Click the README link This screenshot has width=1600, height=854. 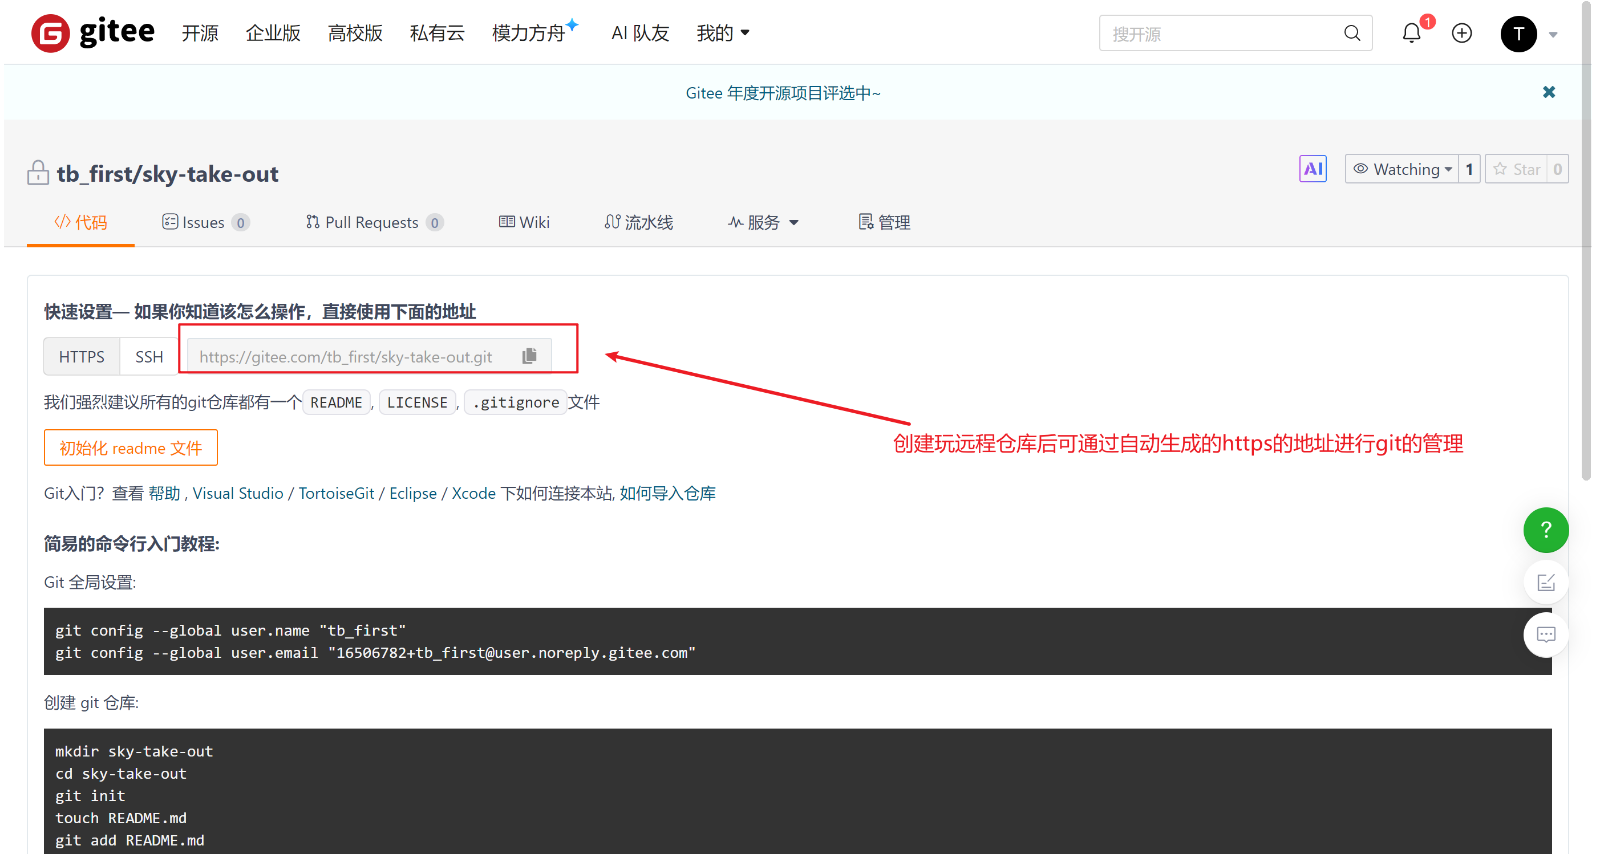point(336,402)
